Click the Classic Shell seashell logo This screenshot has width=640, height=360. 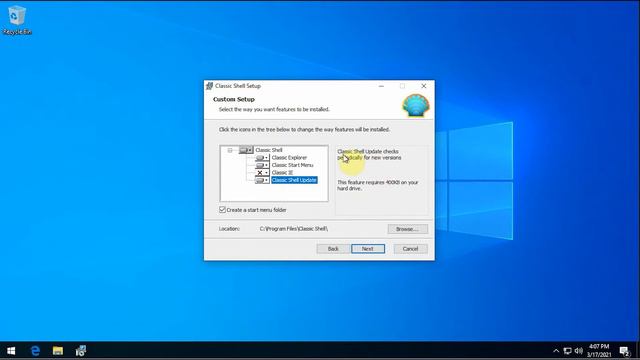pyautogui.click(x=416, y=105)
